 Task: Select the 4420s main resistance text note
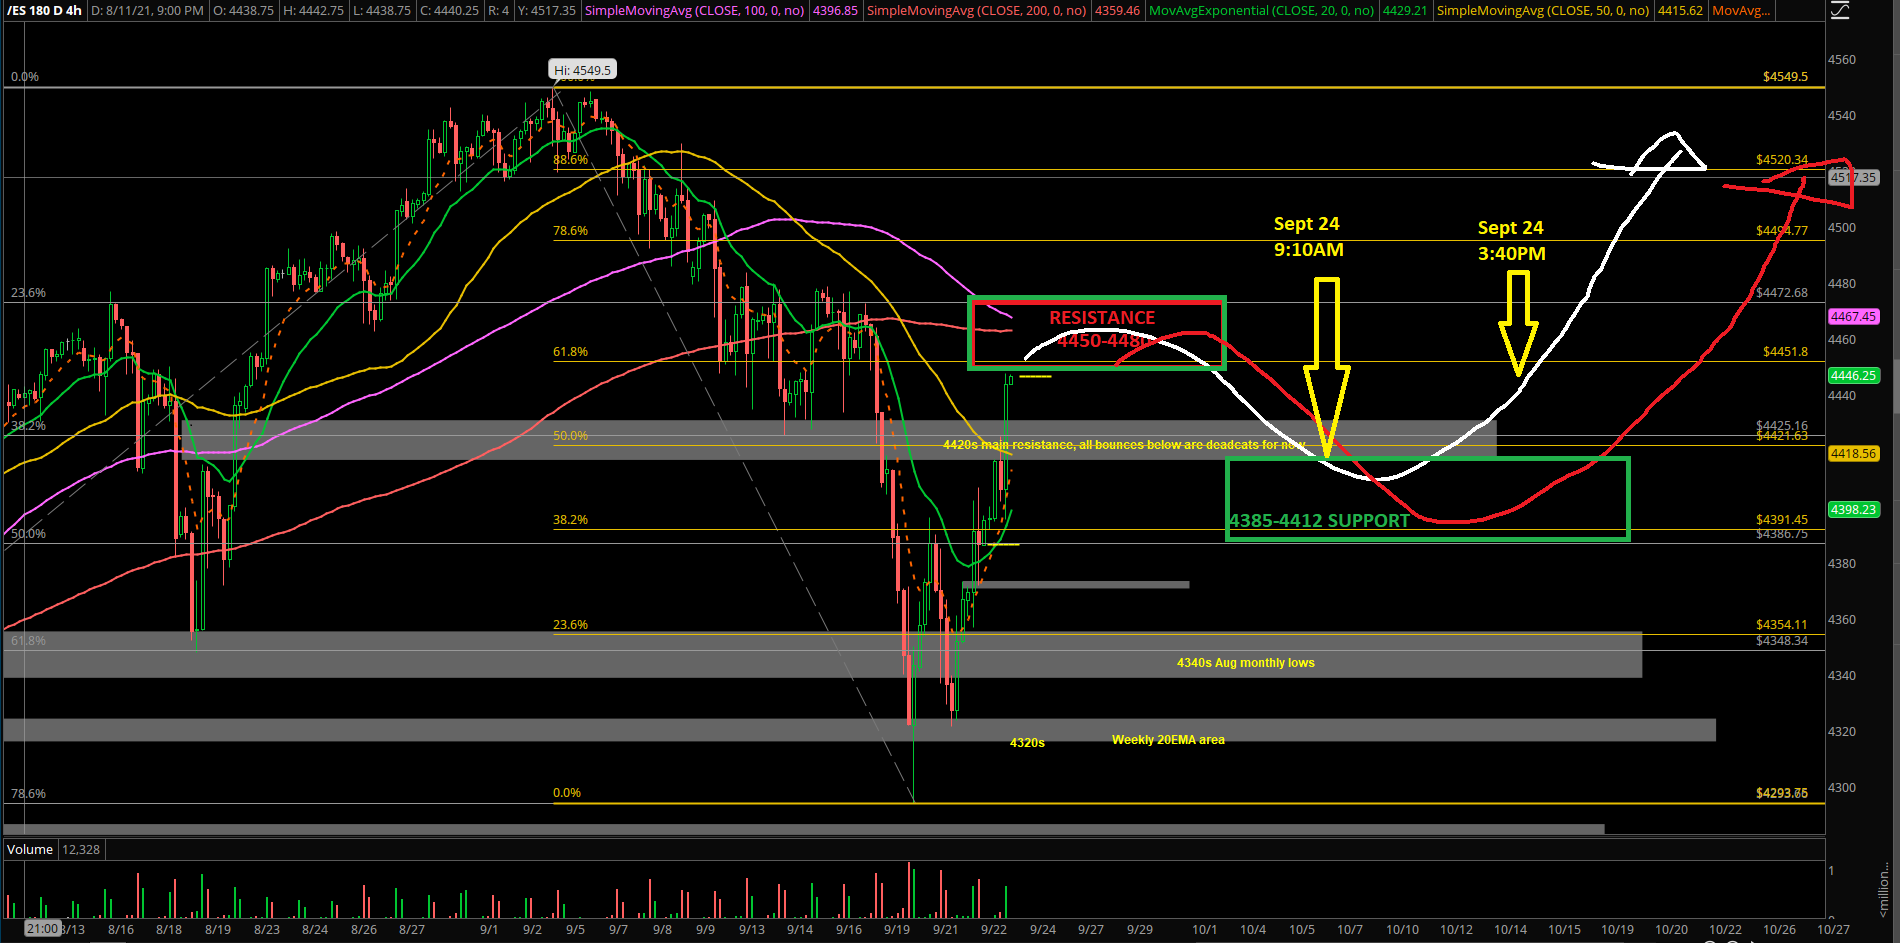point(1124,445)
